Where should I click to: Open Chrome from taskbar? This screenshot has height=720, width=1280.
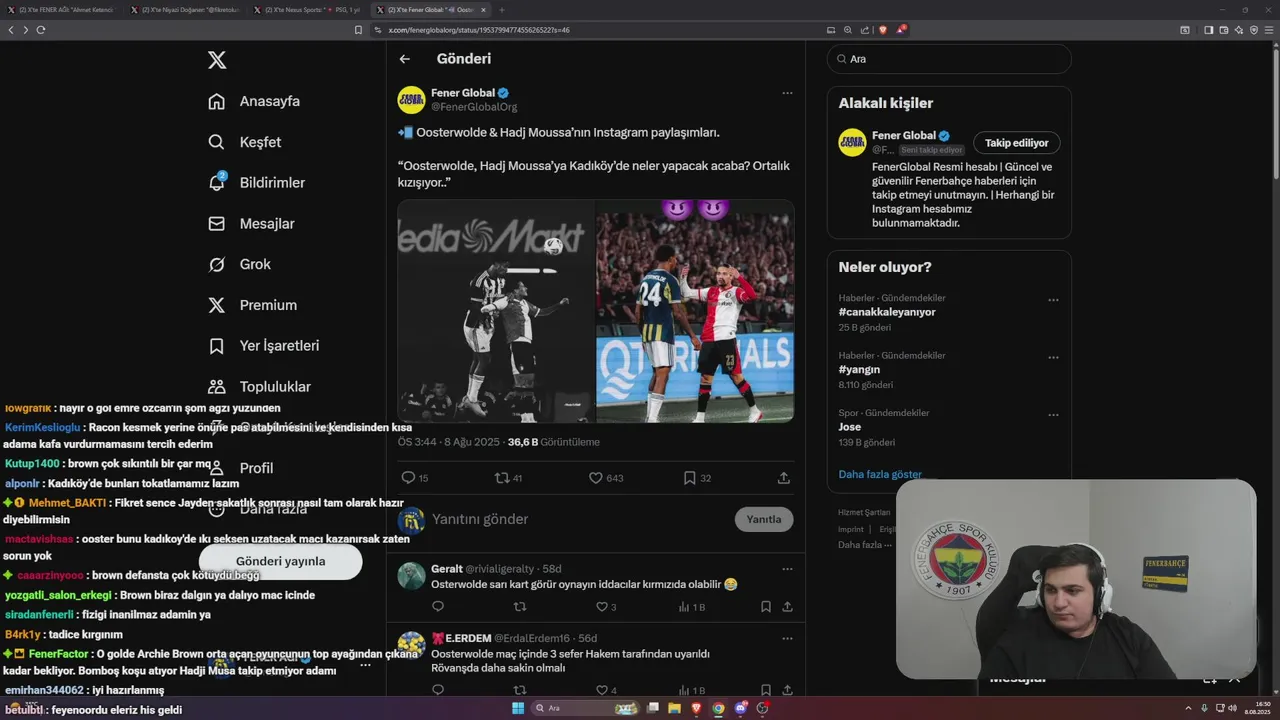click(x=719, y=708)
